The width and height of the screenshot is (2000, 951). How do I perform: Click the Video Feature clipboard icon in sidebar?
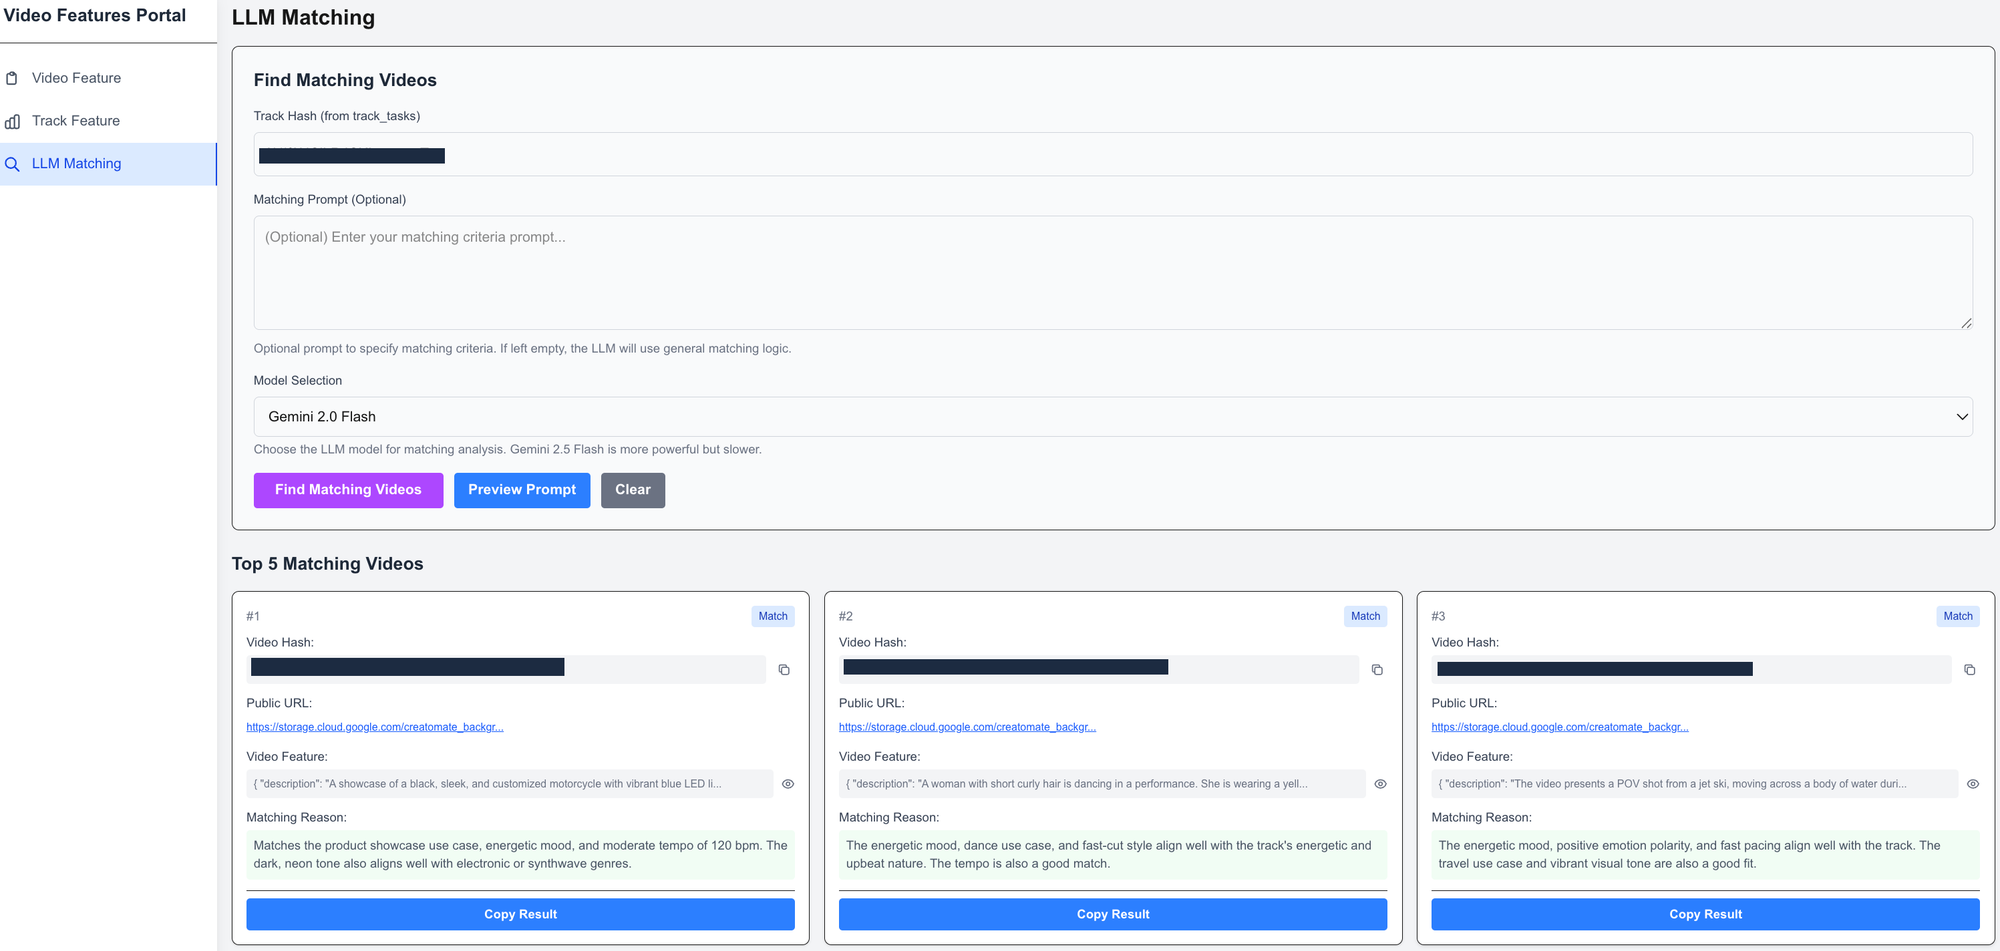pos(12,78)
